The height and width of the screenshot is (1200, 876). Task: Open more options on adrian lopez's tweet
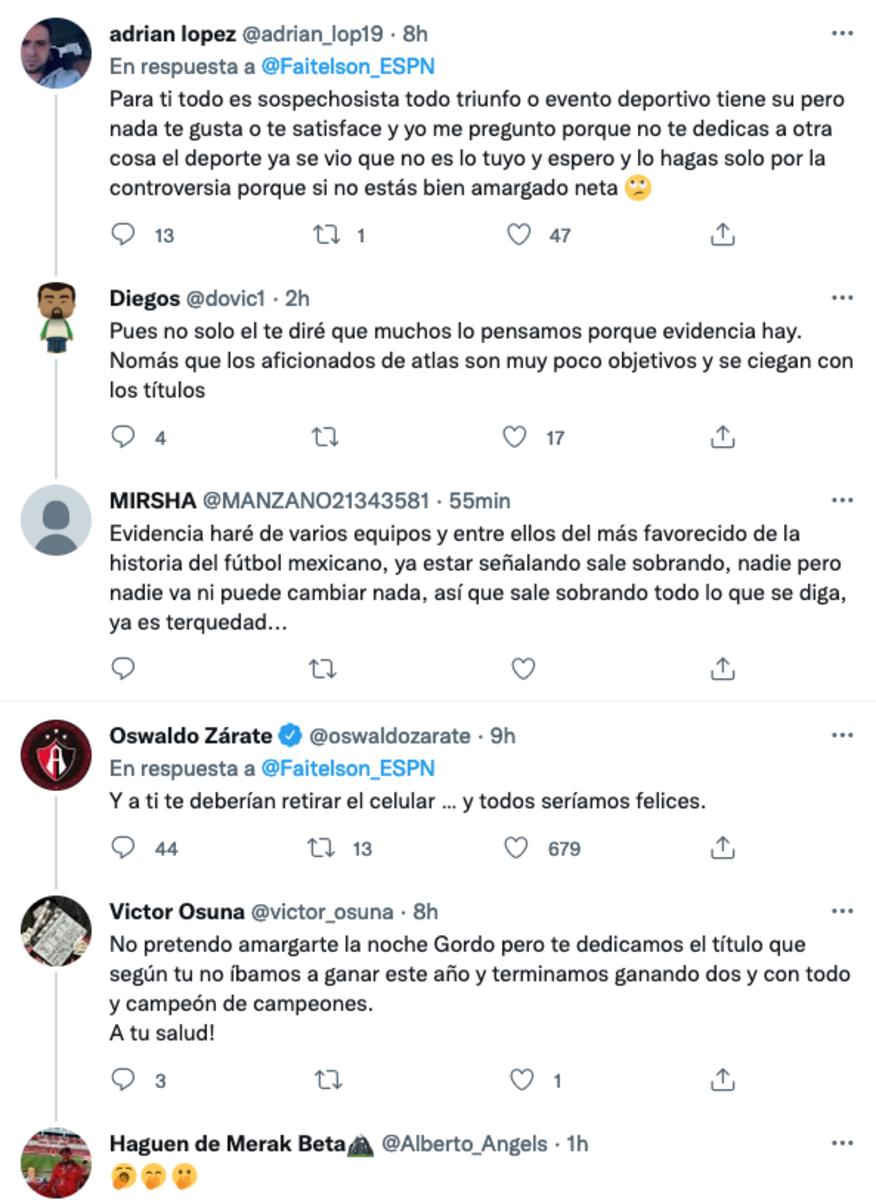click(842, 33)
